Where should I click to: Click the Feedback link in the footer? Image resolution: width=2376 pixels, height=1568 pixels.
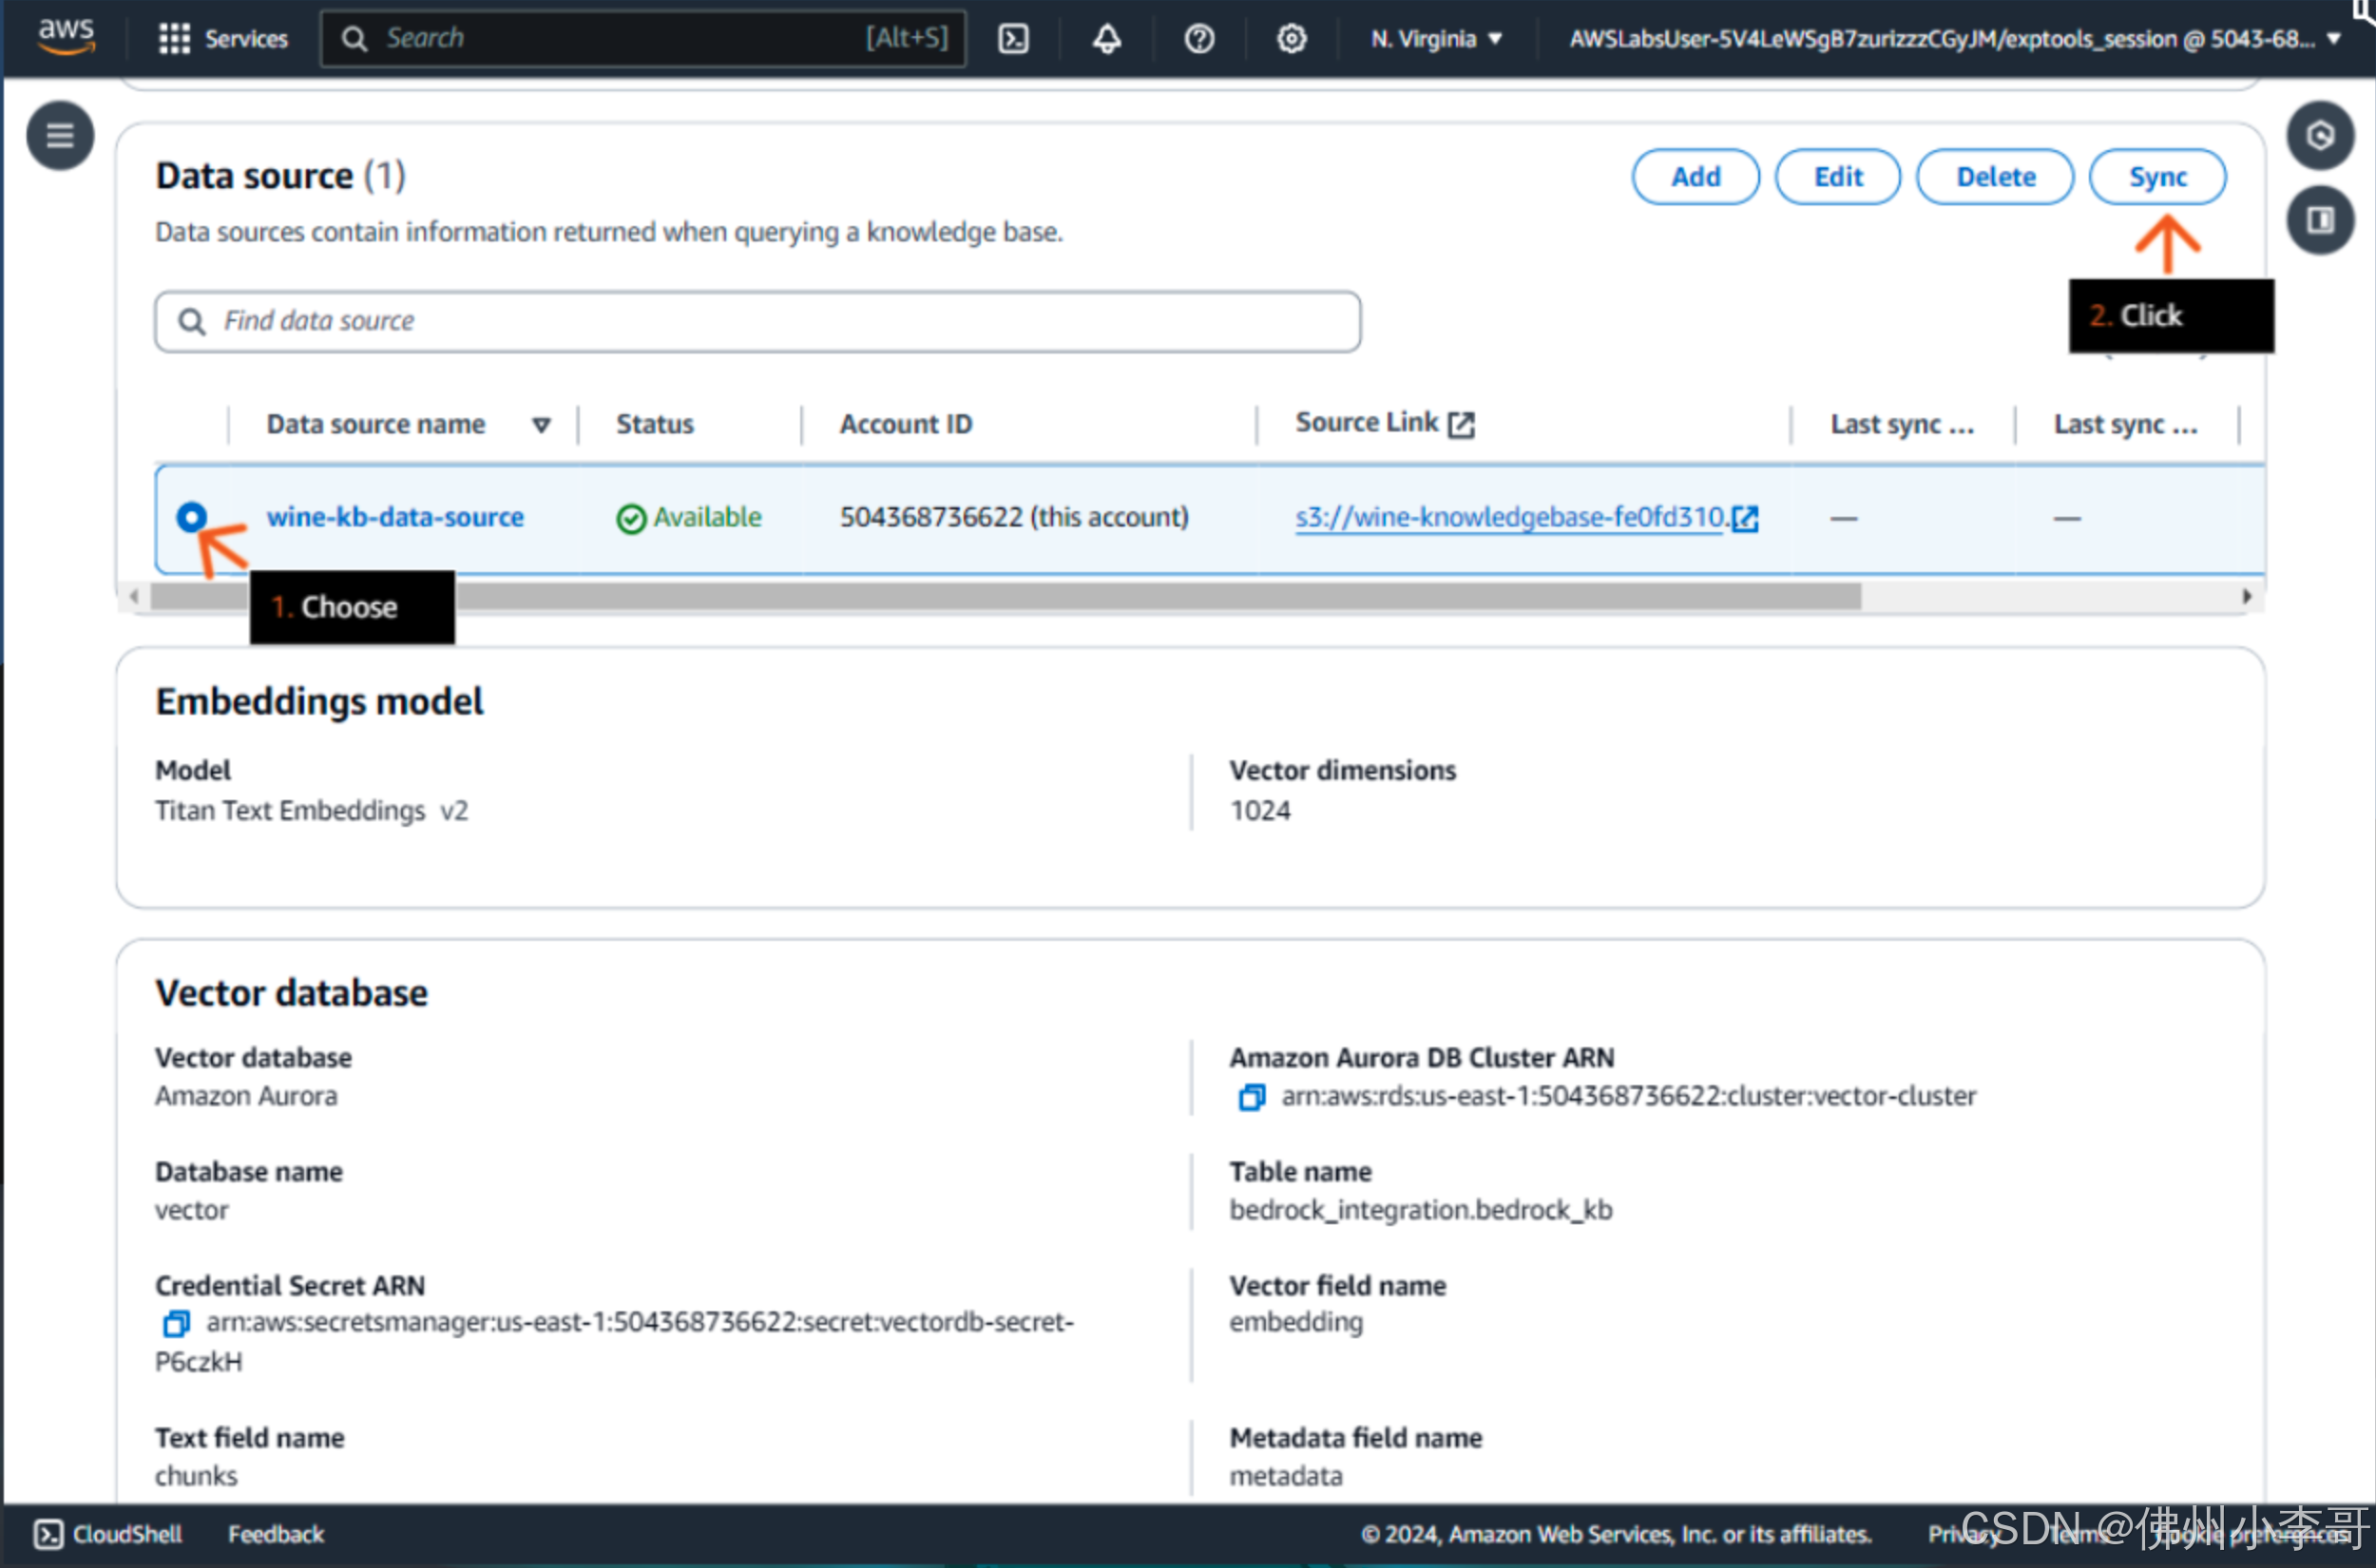point(276,1534)
